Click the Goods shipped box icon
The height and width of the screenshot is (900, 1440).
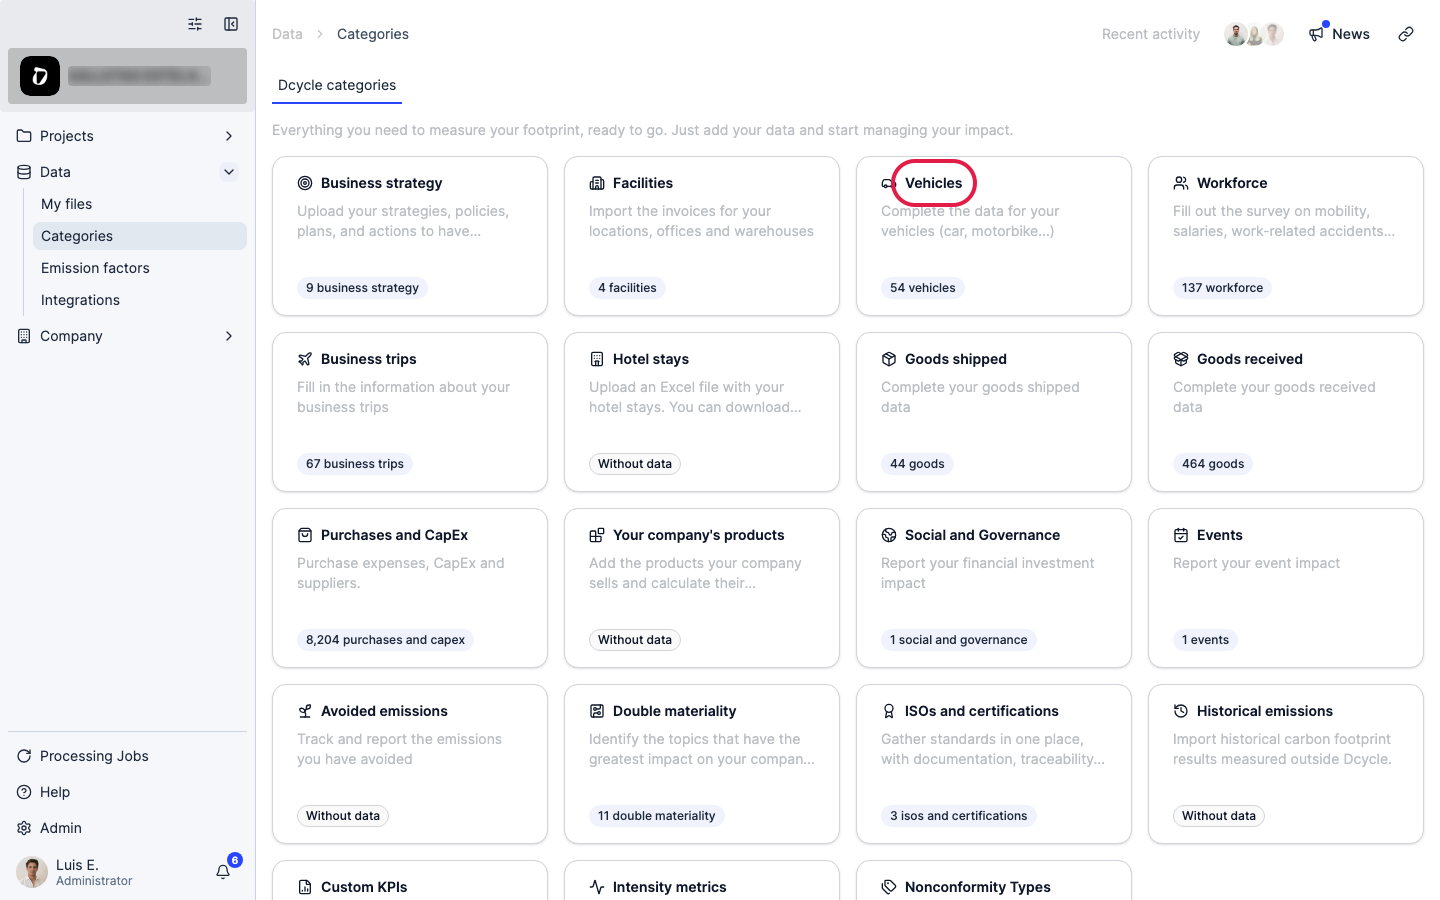(x=889, y=359)
